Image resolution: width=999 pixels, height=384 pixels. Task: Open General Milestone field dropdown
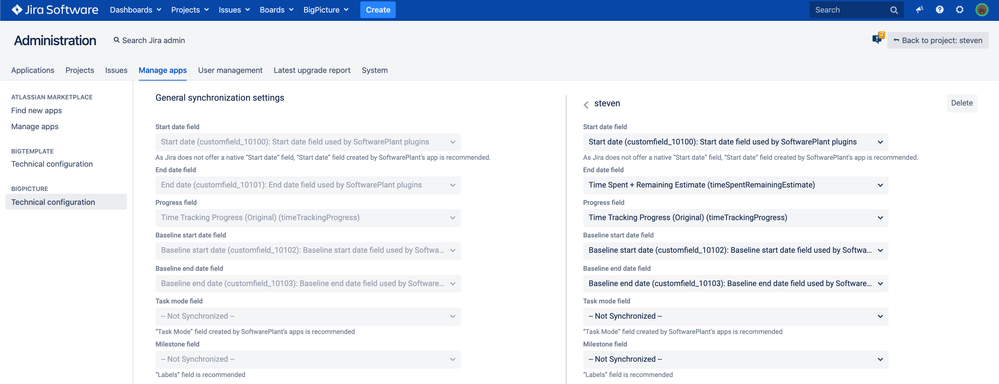coord(308,359)
